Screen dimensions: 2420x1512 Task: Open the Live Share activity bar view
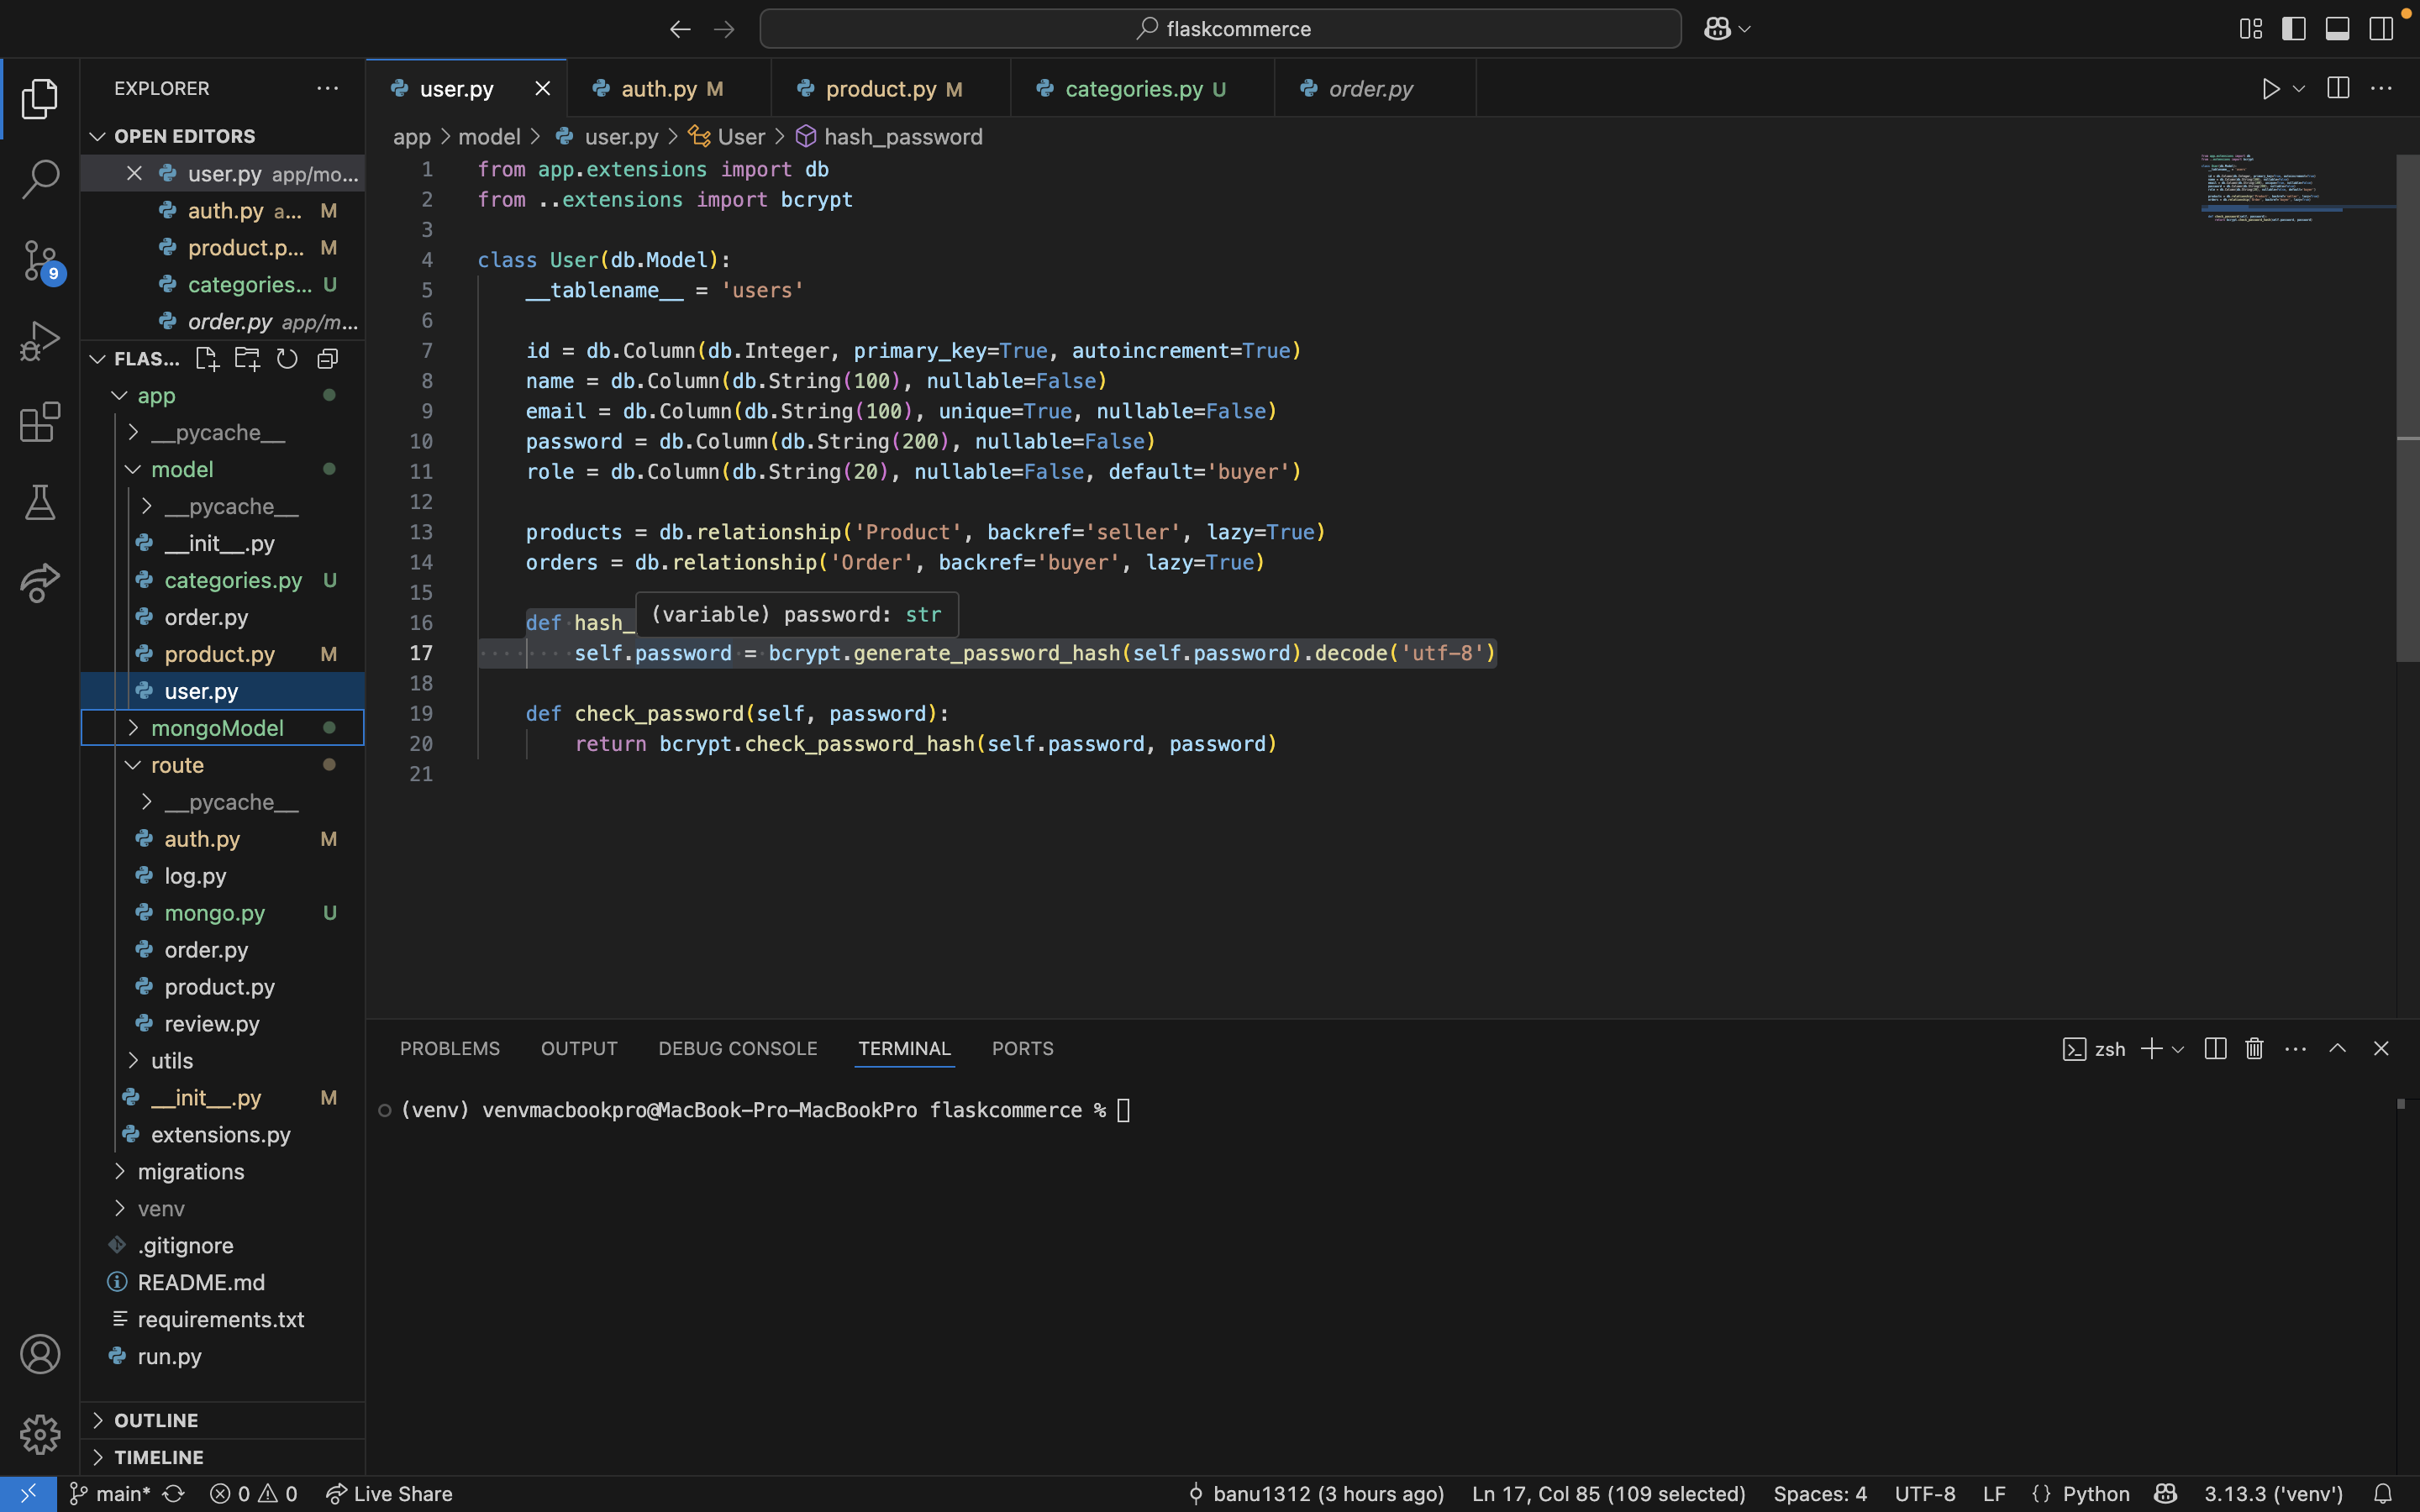pyautogui.click(x=40, y=583)
